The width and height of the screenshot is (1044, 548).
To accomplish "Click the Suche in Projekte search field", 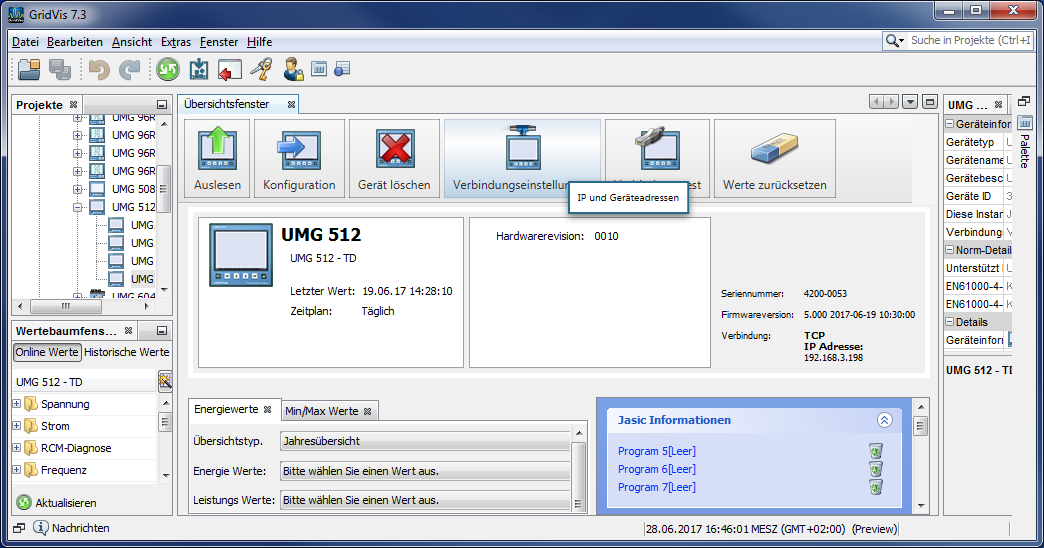I will [x=970, y=41].
